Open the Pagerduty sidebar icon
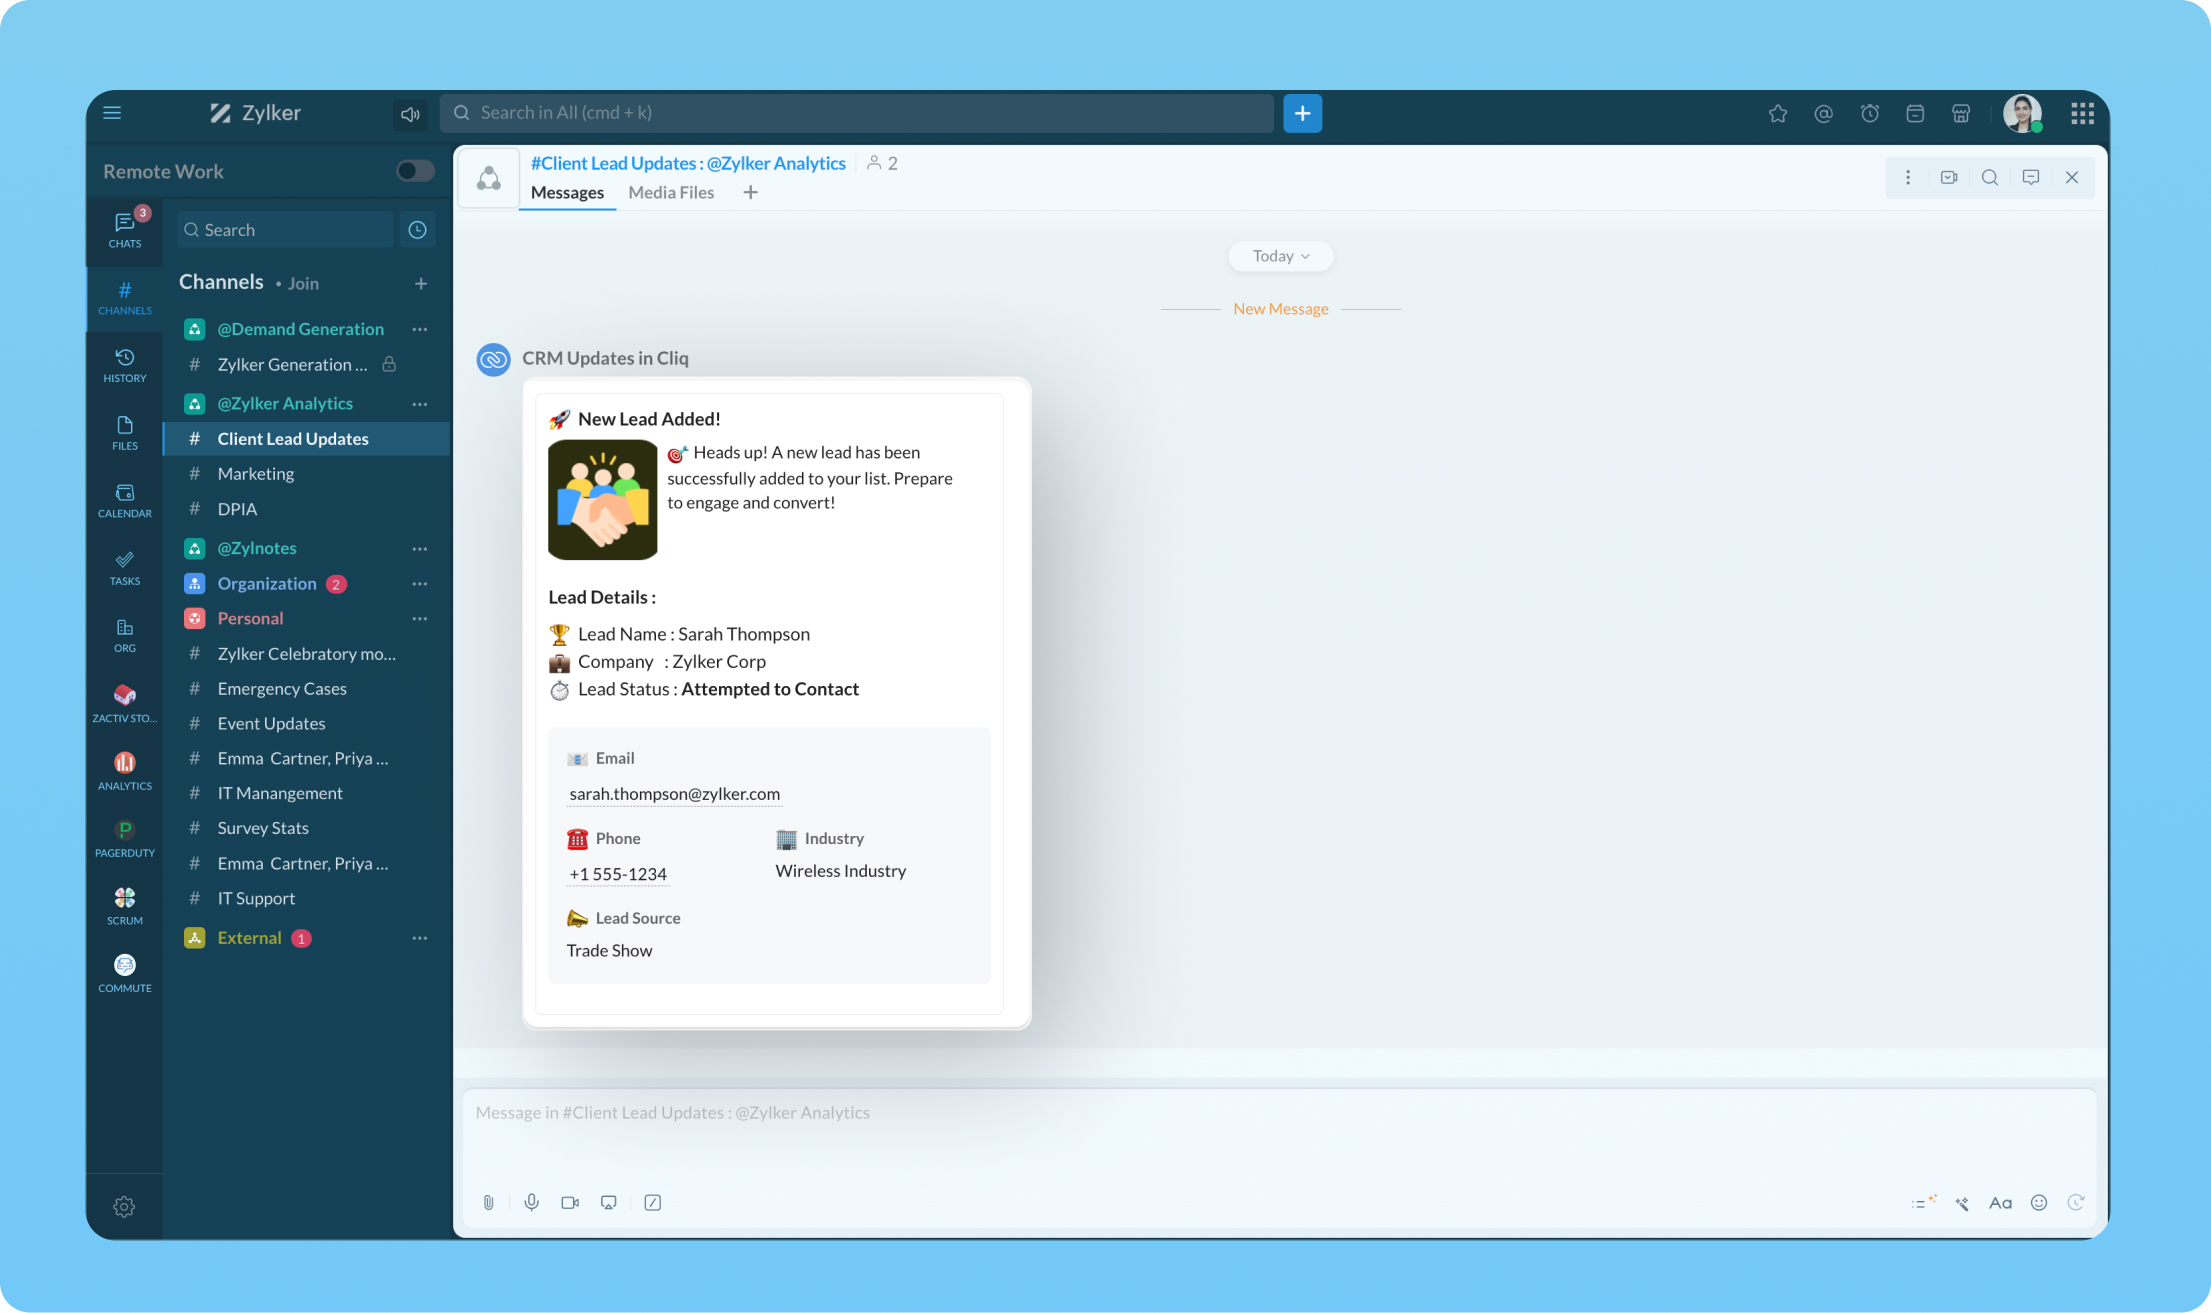The height and width of the screenshot is (1313, 2211). 124,837
